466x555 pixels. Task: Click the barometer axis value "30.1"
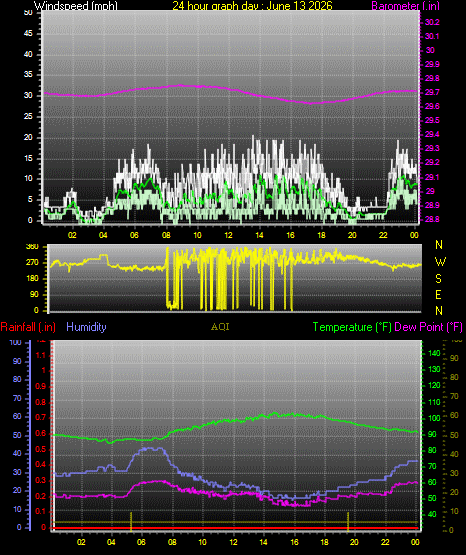432,36
